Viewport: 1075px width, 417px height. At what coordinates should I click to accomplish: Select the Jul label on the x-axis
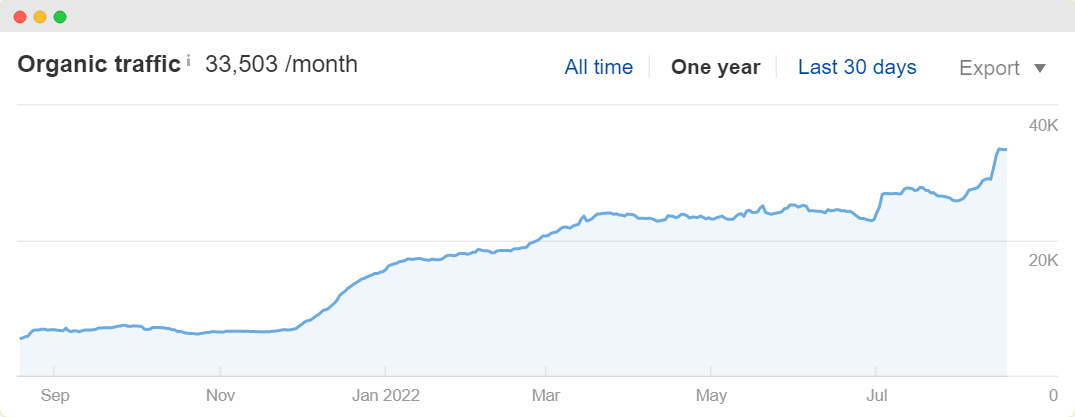[x=875, y=396]
